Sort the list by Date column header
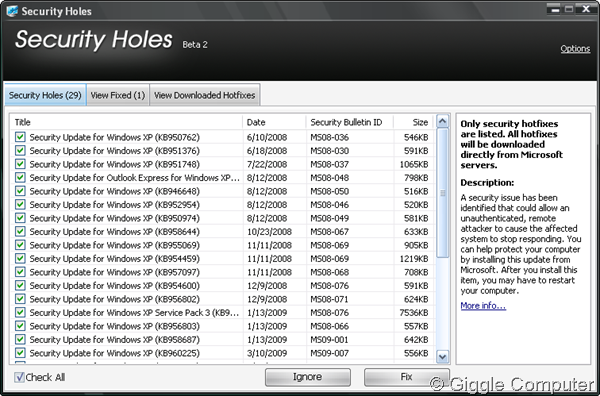The image size is (600, 396). 274,122
